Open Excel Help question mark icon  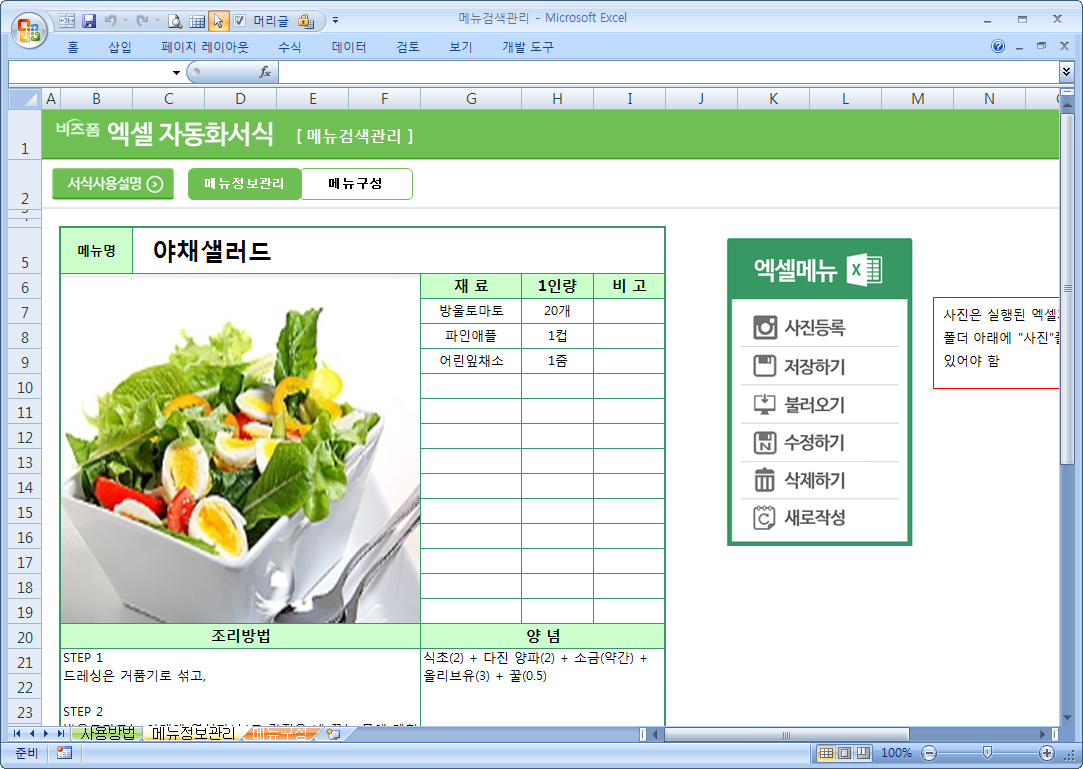pyautogui.click(x=997, y=46)
